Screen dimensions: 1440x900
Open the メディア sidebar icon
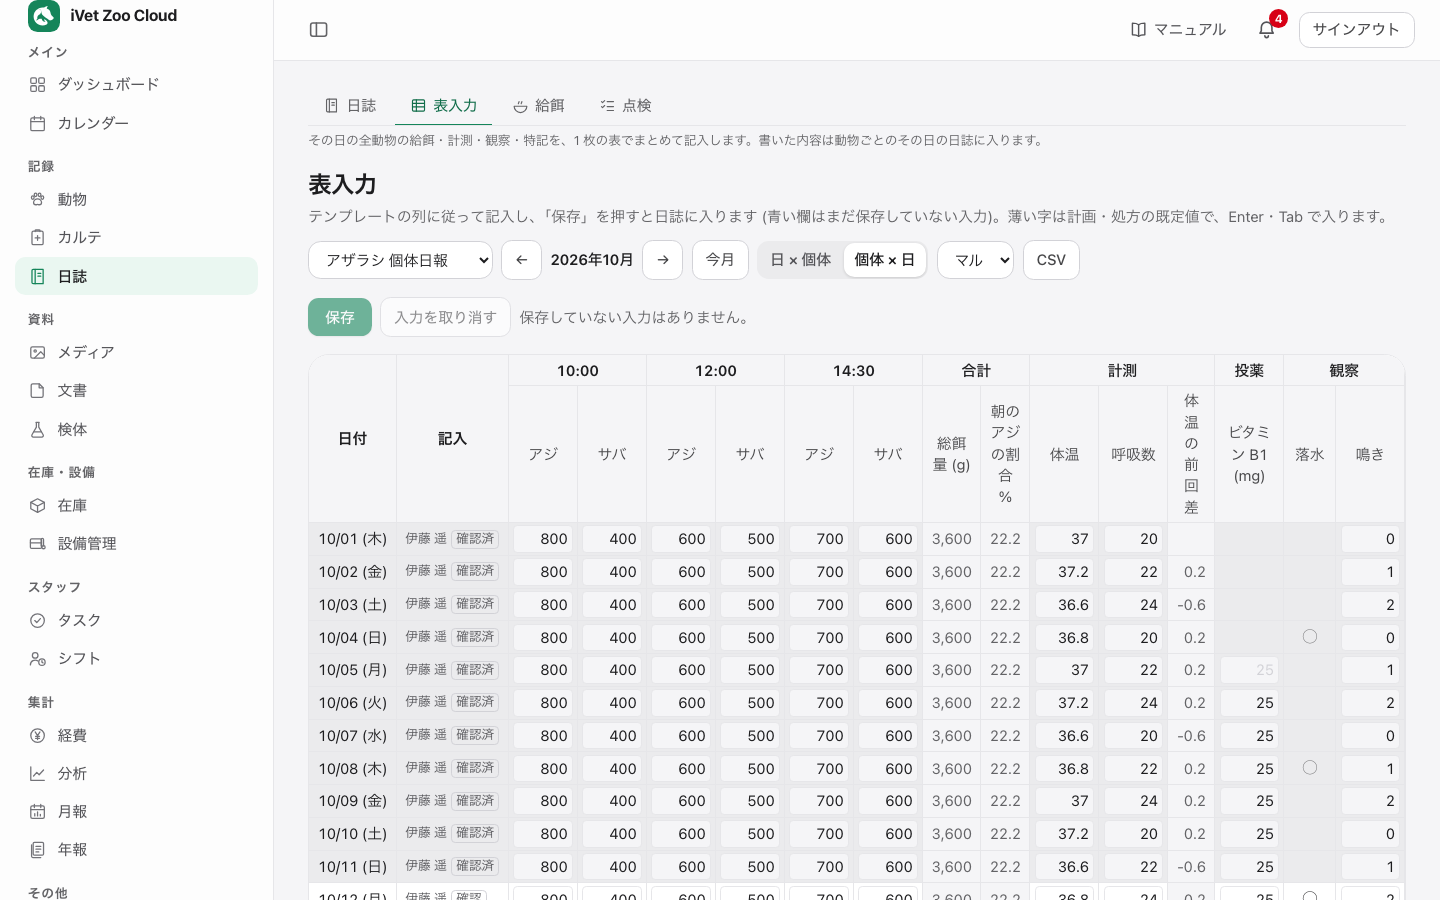pyautogui.click(x=37, y=353)
